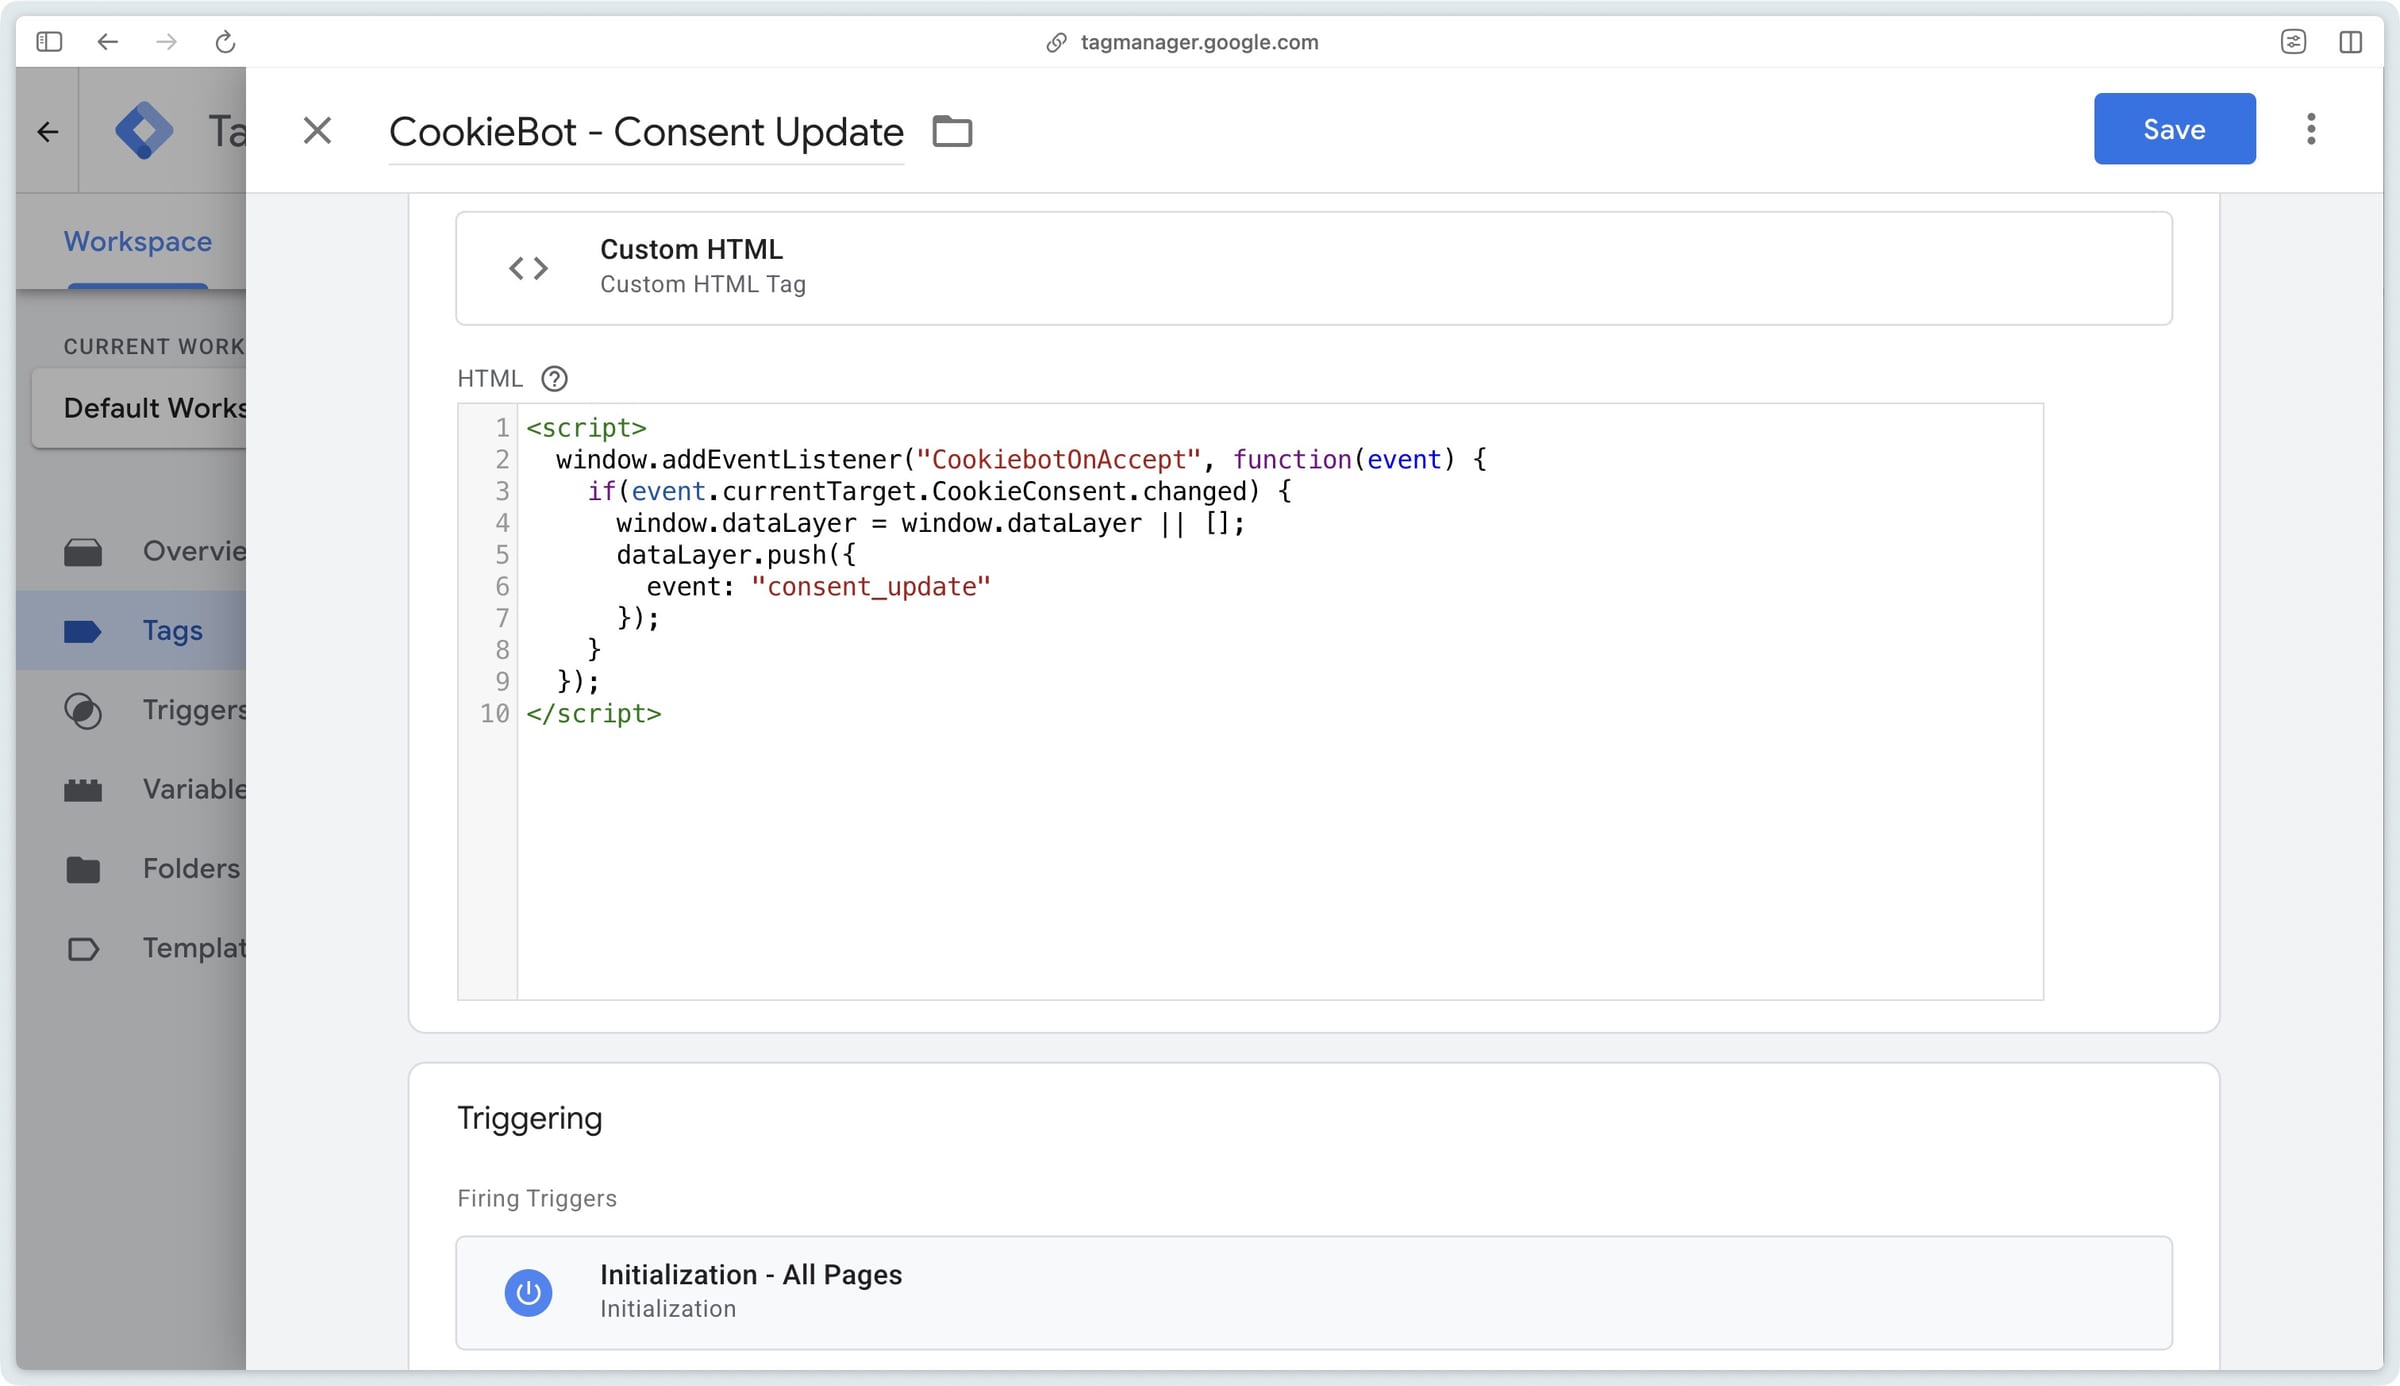This screenshot has width=2400, height=1386.
Task: Reload the page with browser refresh icon
Action: click(x=226, y=42)
